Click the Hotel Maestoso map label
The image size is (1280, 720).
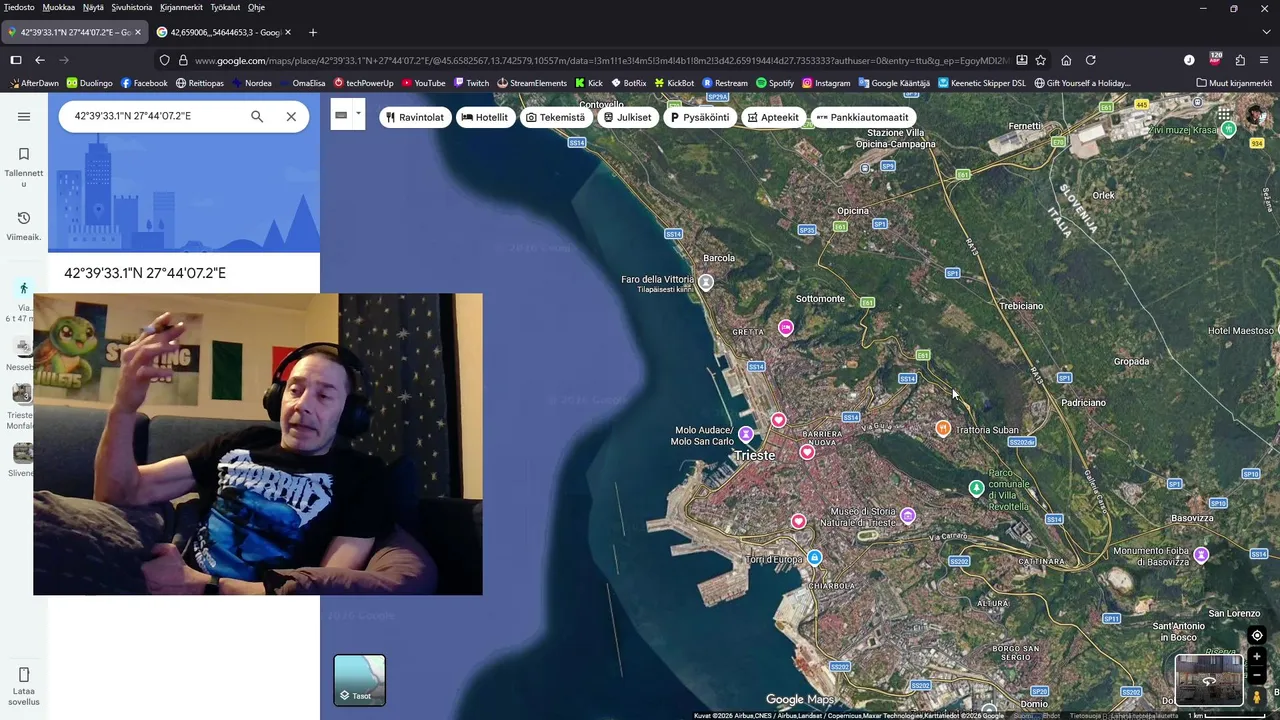pyautogui.click(x=1240, y=331)
